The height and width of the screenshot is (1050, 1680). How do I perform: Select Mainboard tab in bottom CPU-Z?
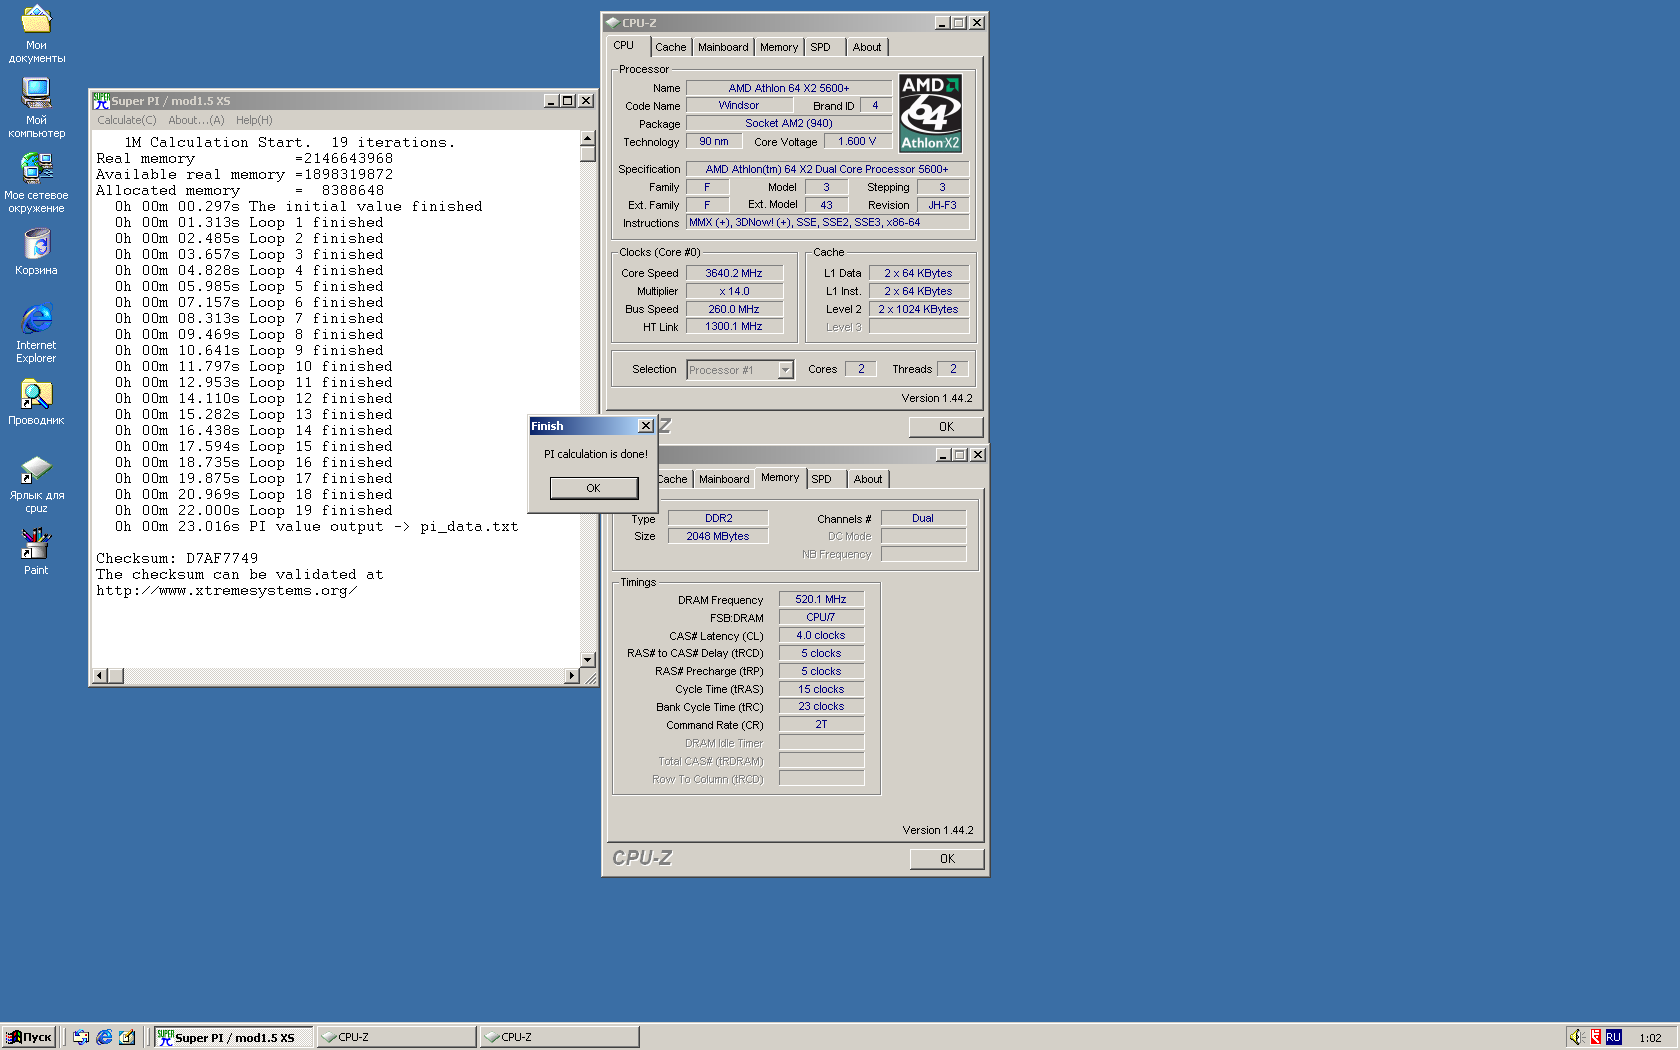tap(724, 479)
